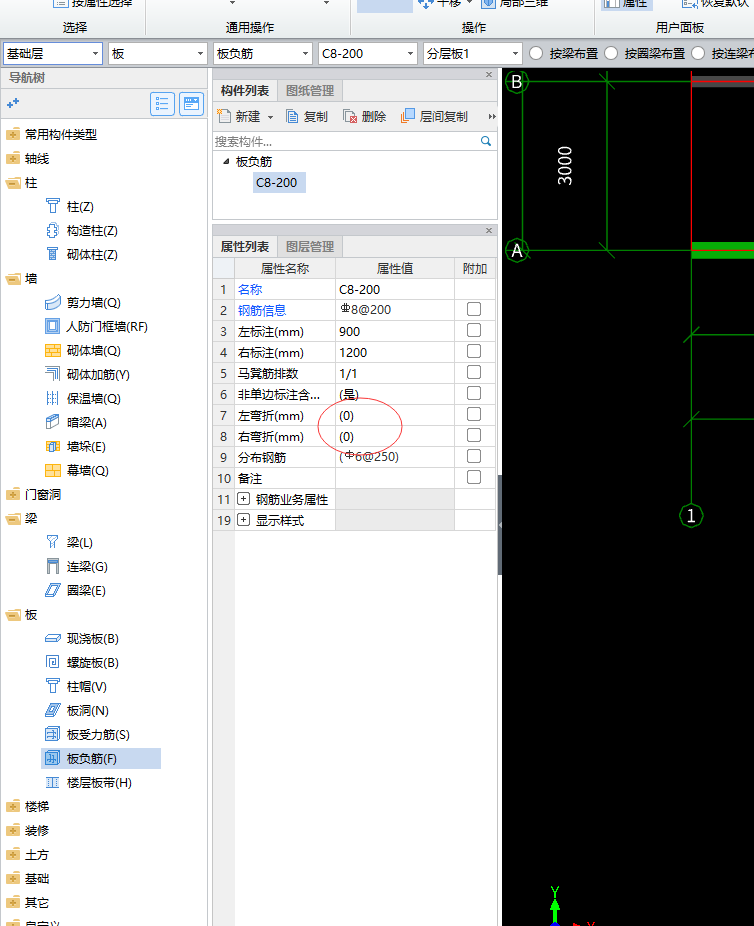Check the 附加 box for 右标注(mm)
Viewport: 754px width, 926px height.
(x=474, y=351)
